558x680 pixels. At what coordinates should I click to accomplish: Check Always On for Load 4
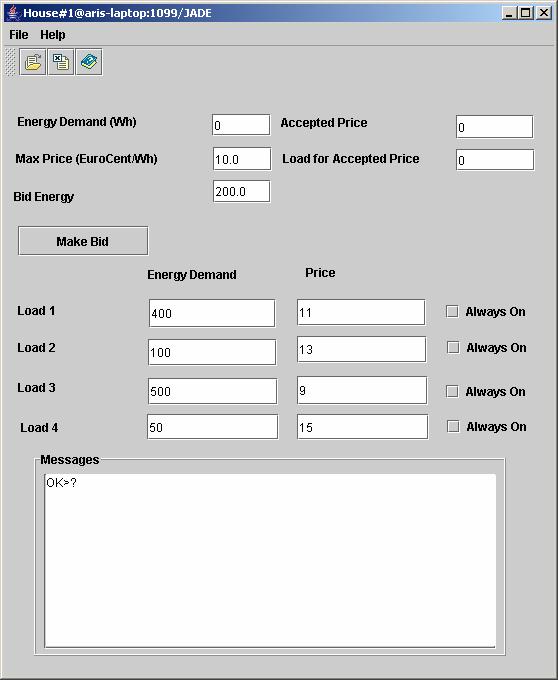tap(453, 426)
